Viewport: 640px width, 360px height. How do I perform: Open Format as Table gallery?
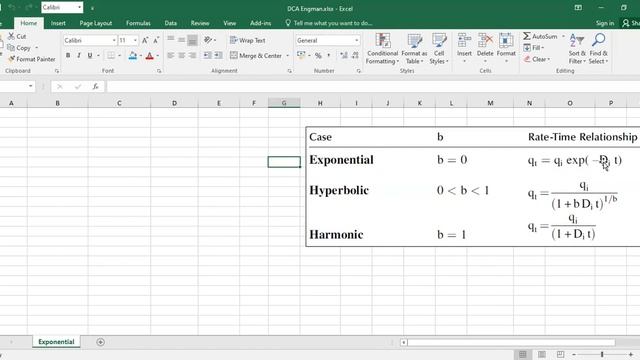pos(414,49)
